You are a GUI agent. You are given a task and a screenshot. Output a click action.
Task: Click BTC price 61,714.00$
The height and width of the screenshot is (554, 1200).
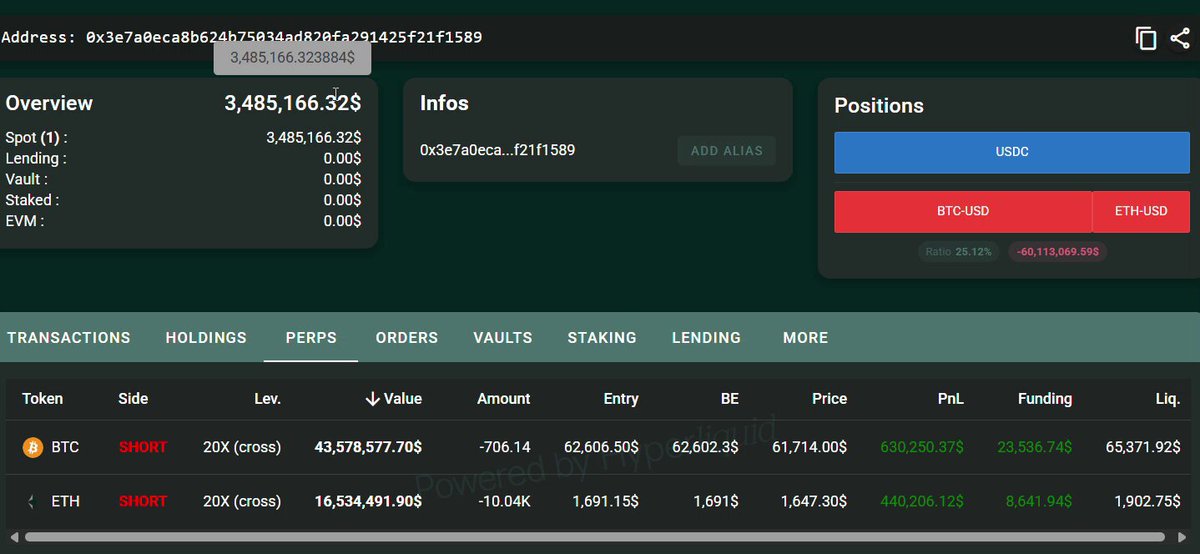(810, 447)
